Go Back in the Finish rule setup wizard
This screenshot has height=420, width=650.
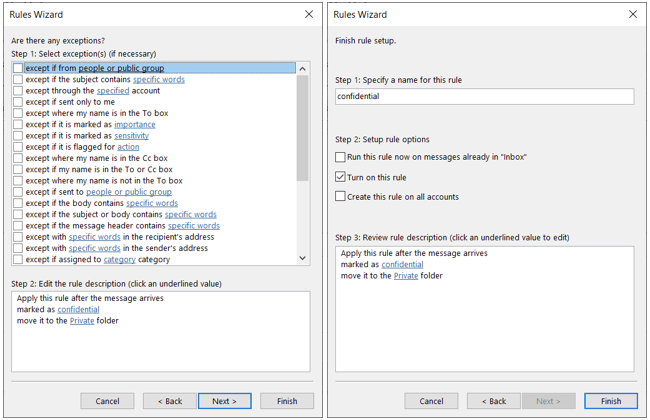click(494, 401)
